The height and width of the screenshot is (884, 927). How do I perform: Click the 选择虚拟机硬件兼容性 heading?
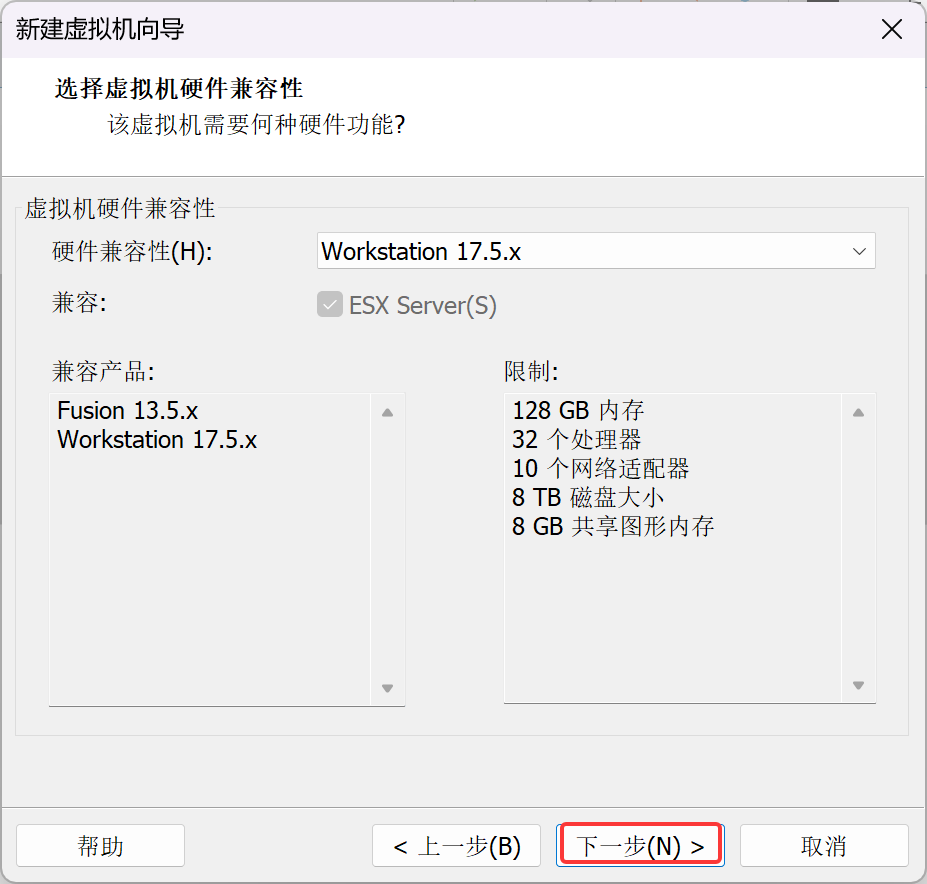(179, 89)
